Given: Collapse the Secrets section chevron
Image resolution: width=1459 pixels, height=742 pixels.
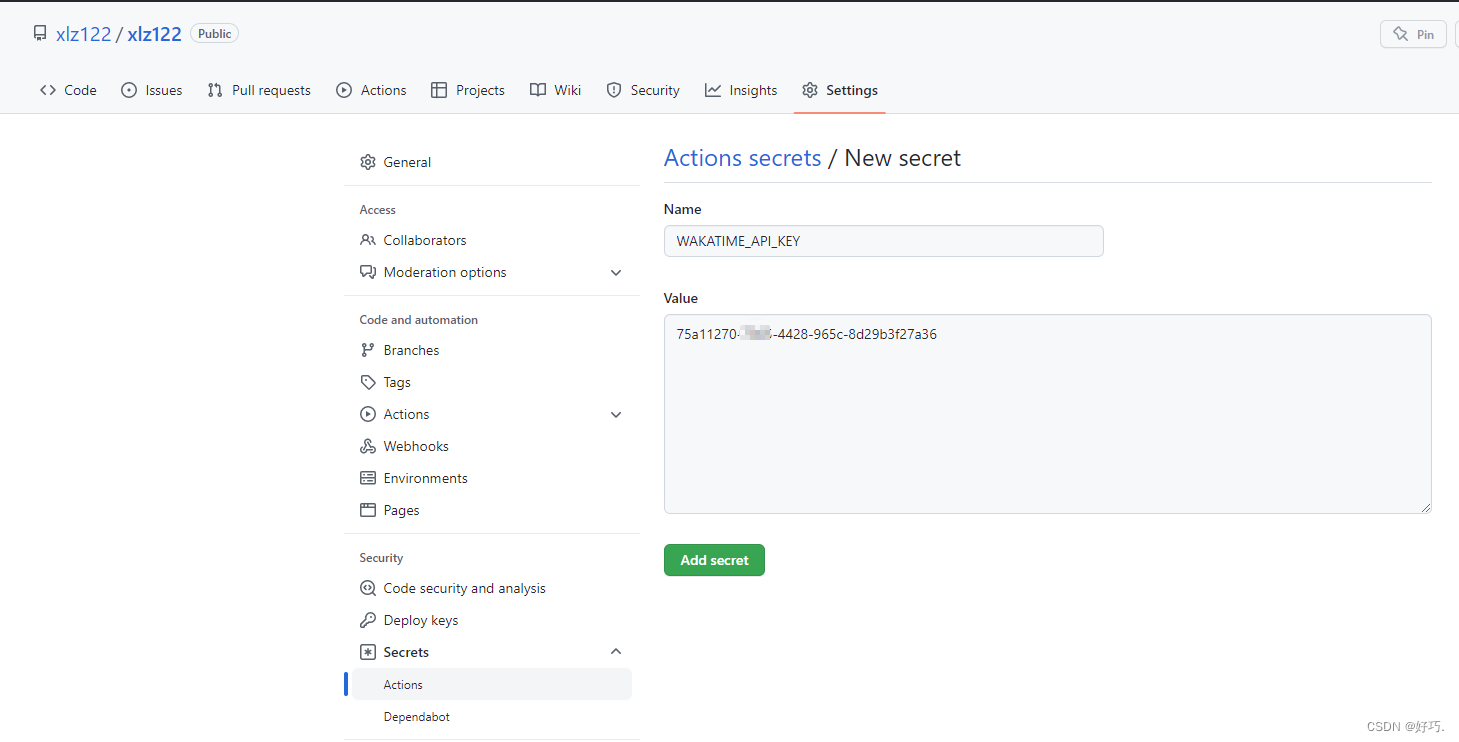Looking at the screenshot, I should 616,652.
